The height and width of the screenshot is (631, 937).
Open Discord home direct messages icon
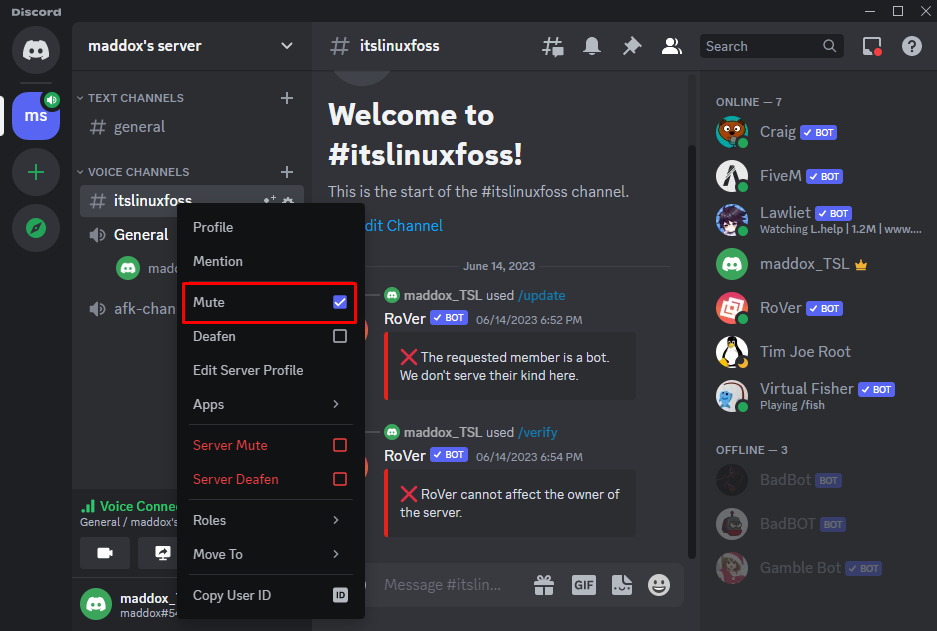click(36, 50)
